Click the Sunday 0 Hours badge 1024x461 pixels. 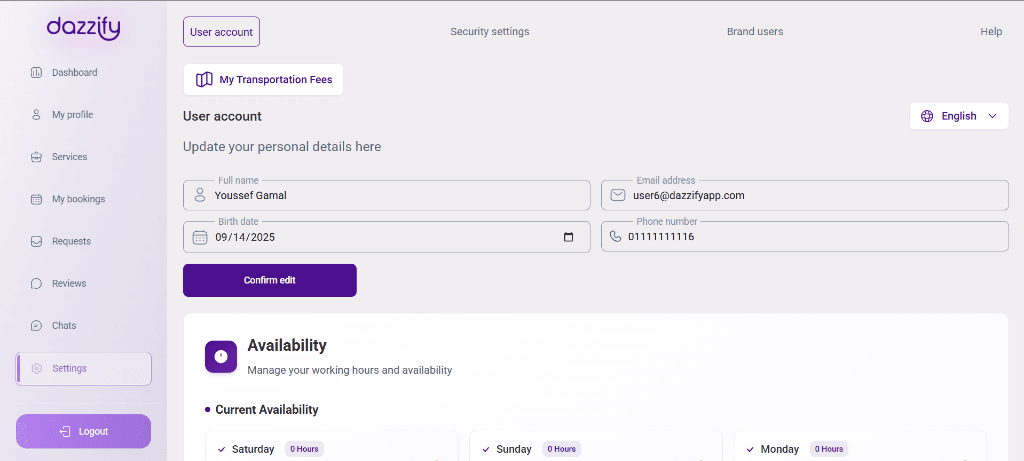[562, 449]
